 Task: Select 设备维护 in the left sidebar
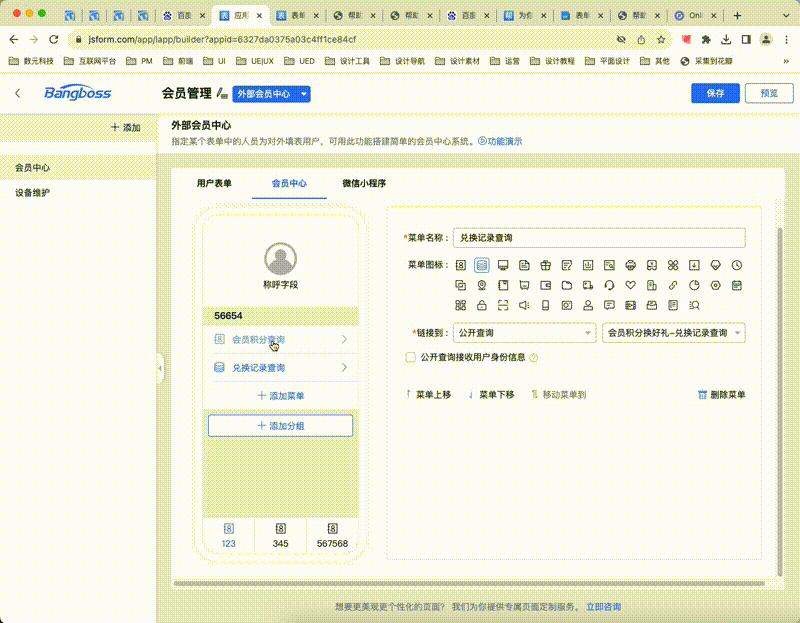point(33,193)
